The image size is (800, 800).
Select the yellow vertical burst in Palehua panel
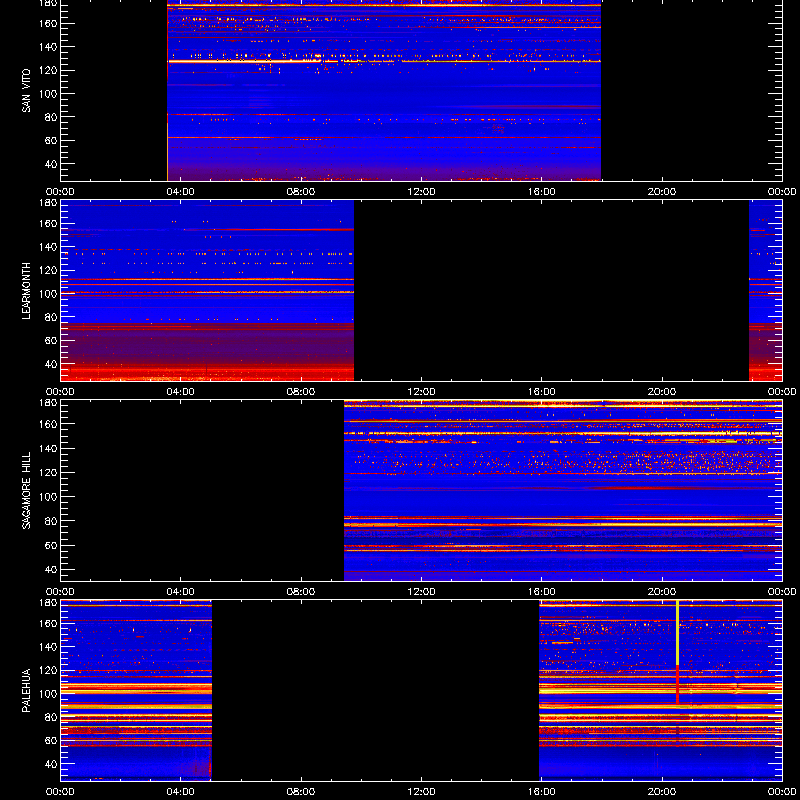click(677, 633)
